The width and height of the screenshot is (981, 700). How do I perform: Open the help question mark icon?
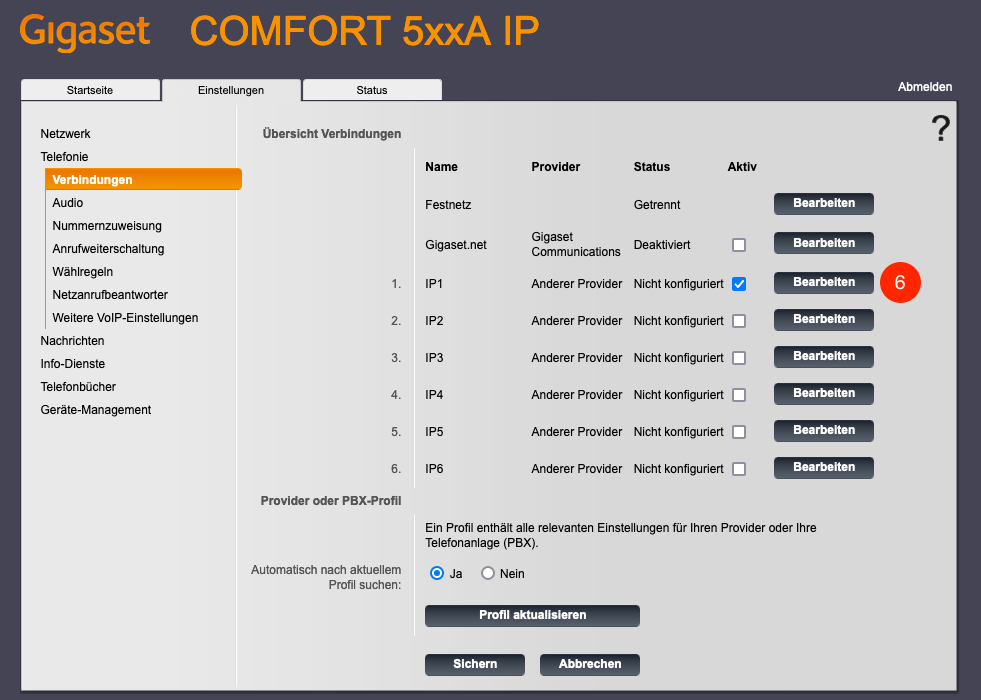[x=940, y=128]
